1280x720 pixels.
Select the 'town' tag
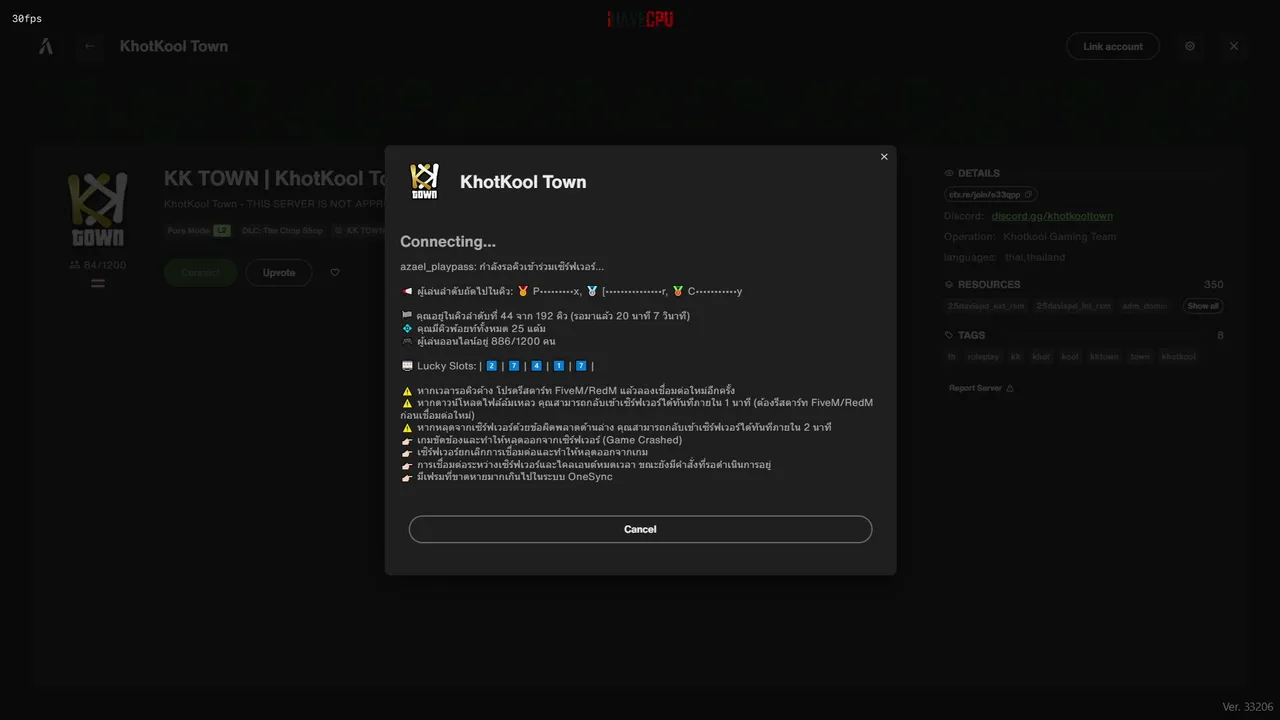[x=1140, y=357]
